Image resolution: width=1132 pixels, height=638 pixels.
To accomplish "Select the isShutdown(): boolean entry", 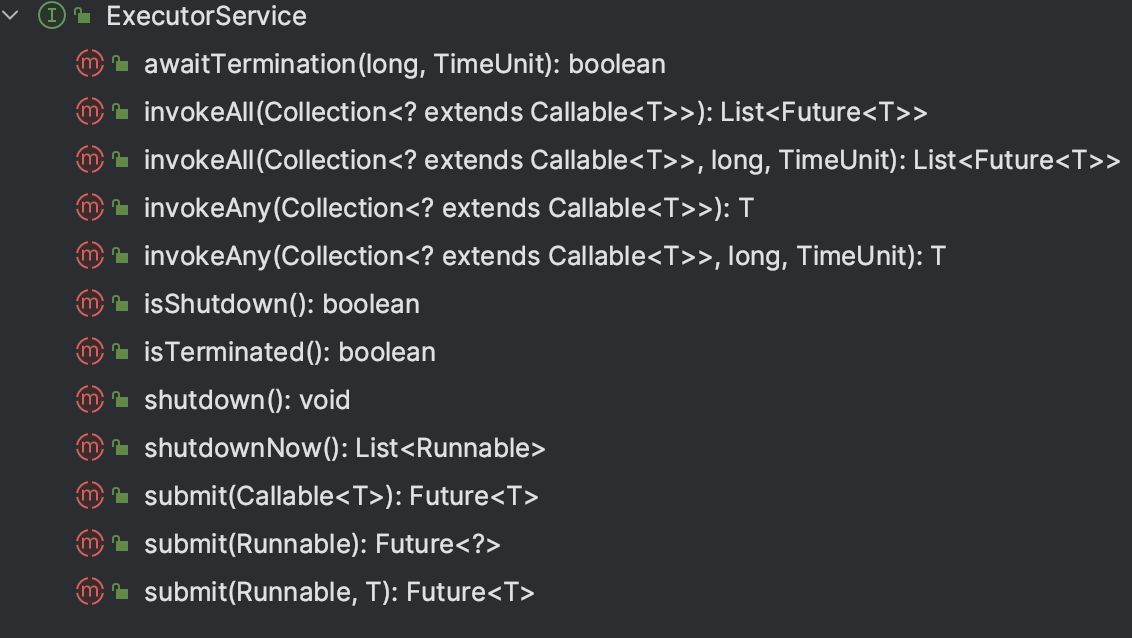I will (281, 304).
